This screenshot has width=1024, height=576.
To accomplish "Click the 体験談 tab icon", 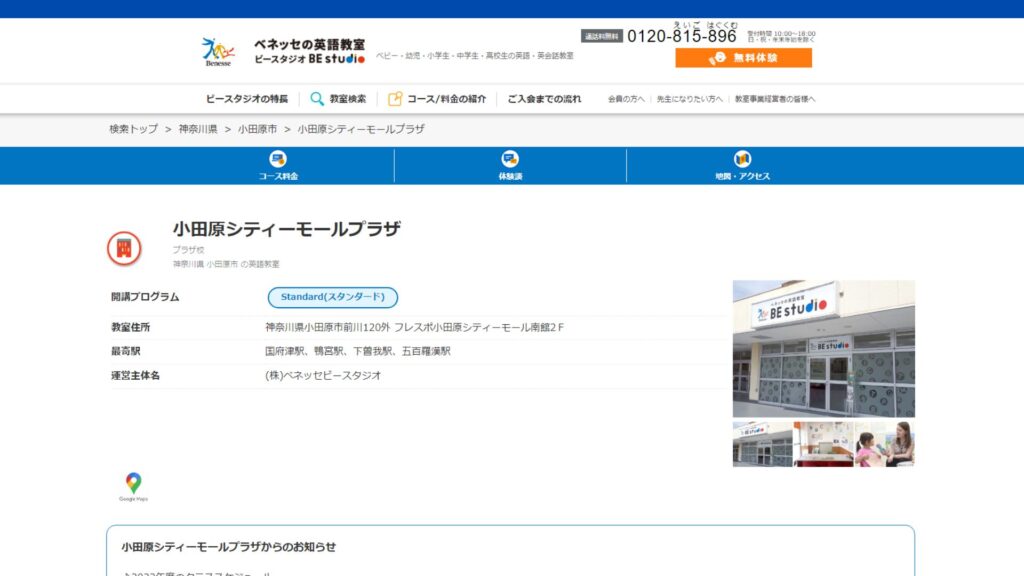I will 510,159.
